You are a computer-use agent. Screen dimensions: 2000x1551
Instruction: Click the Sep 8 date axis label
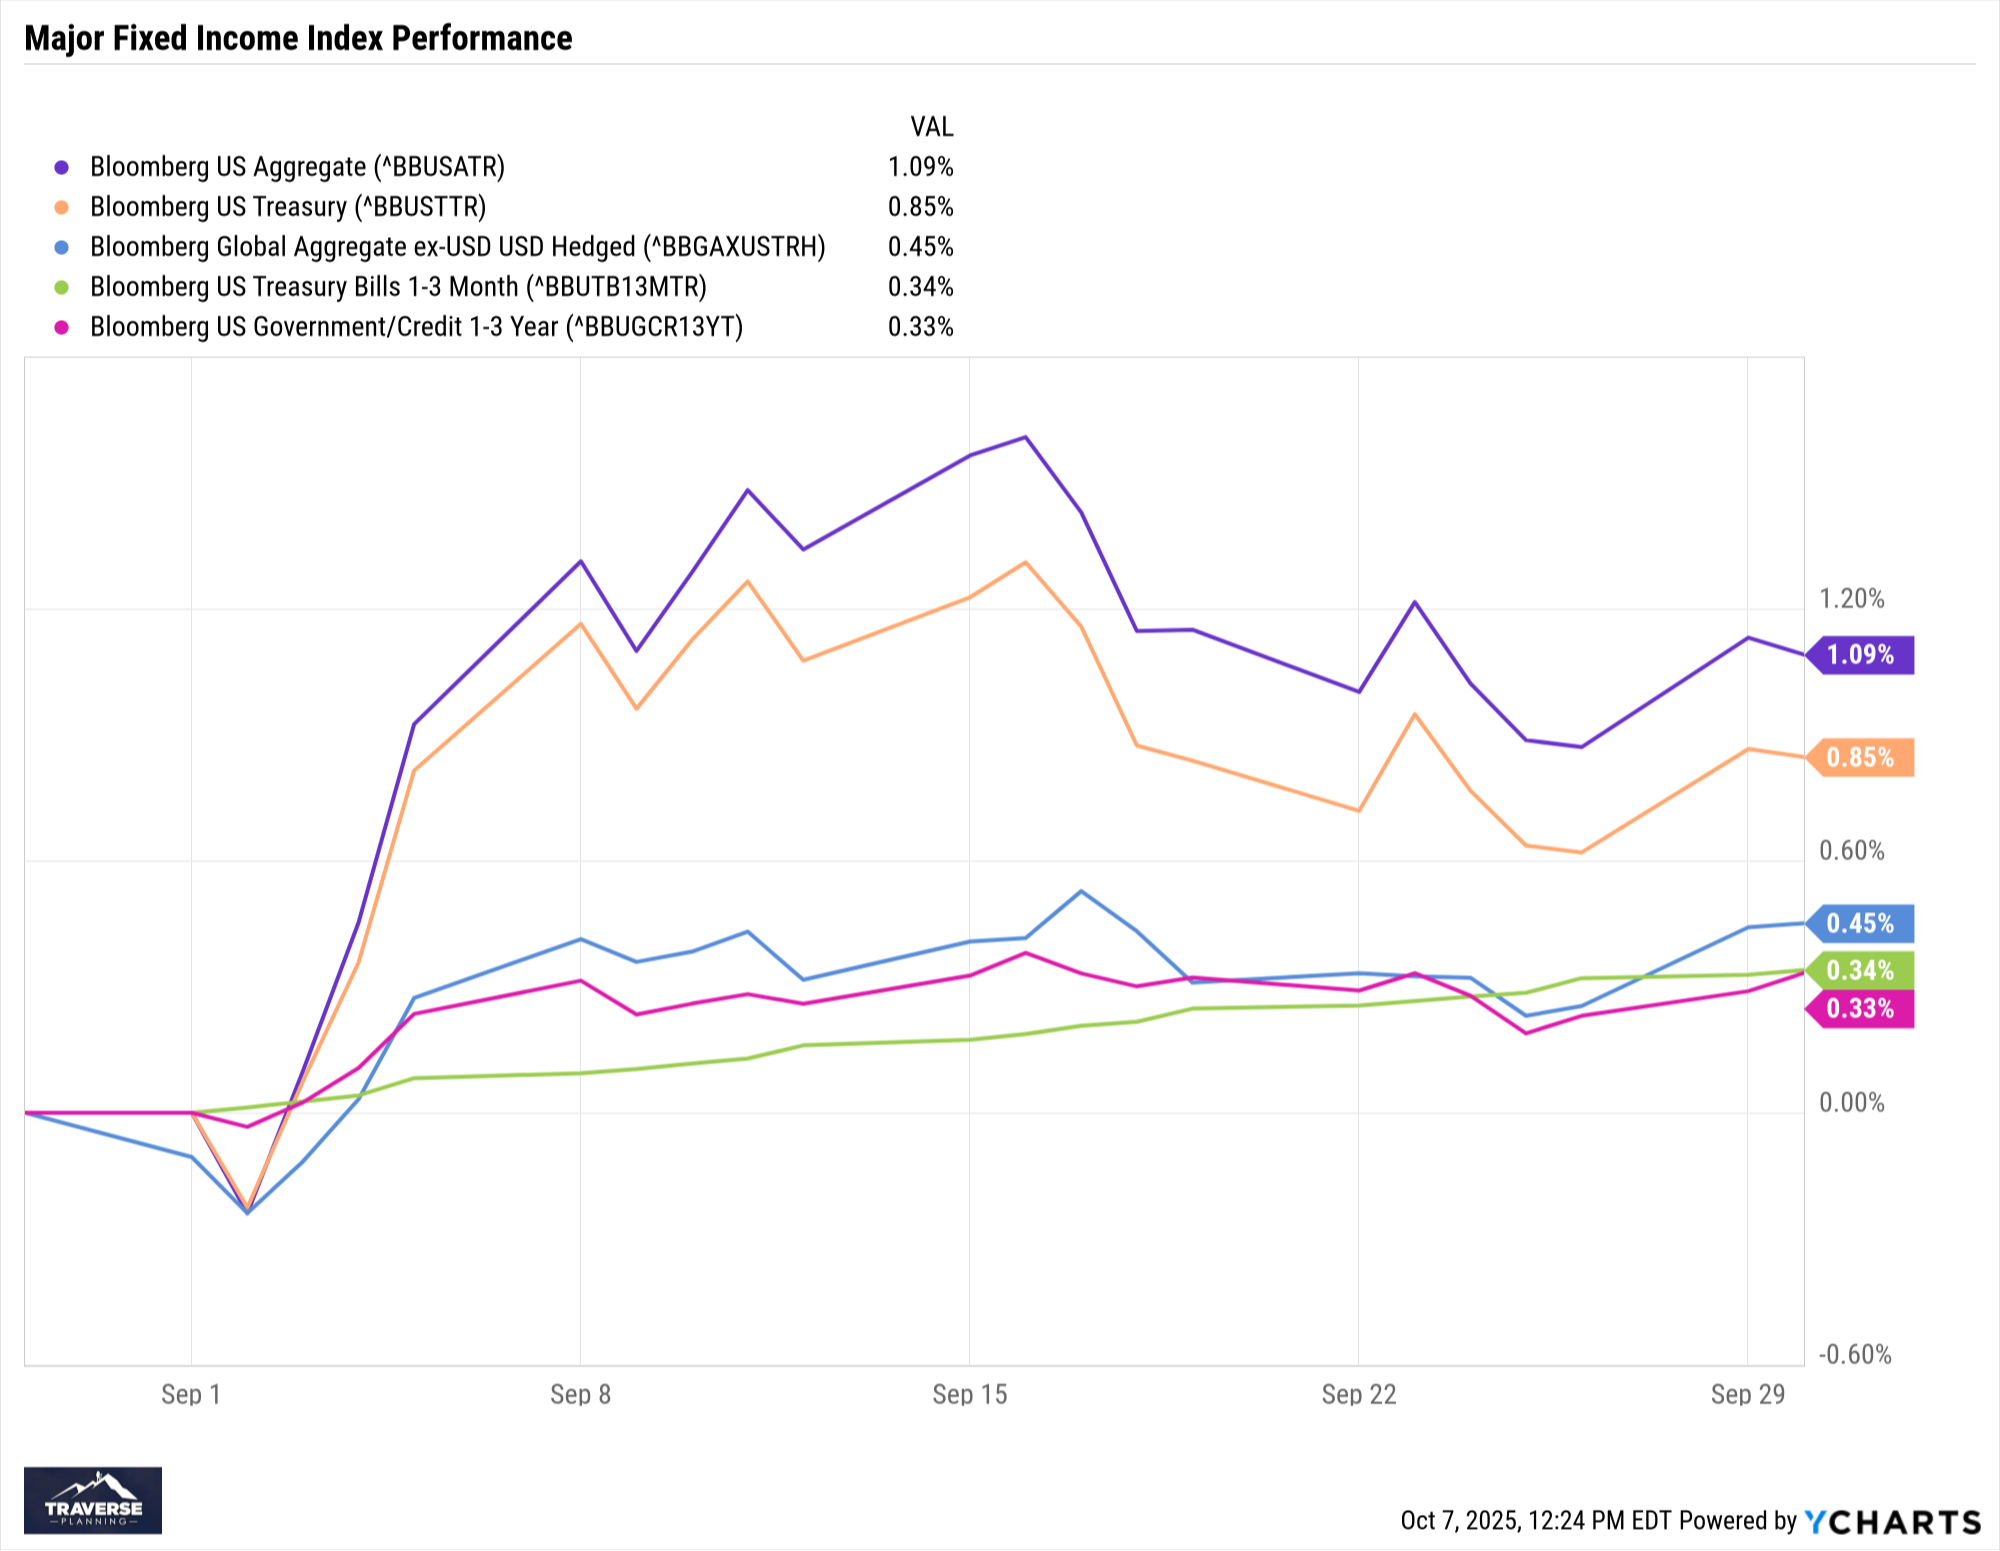click(x=580, y=1394)
